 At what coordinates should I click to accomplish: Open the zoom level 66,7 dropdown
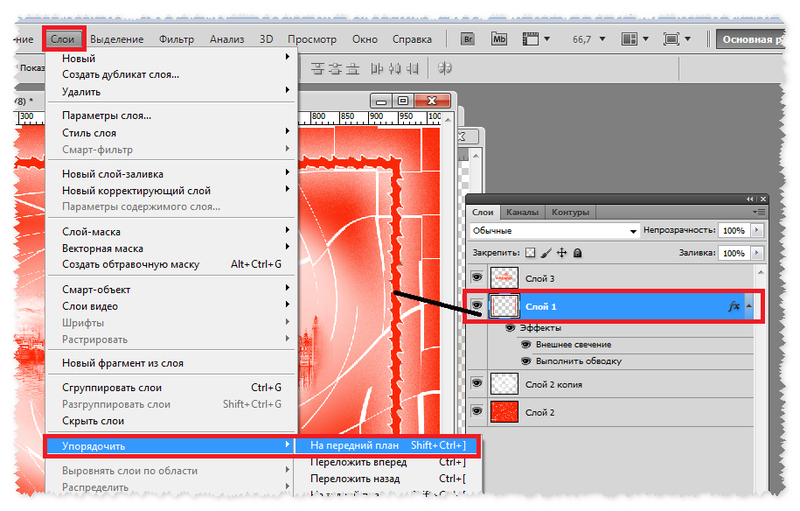pos(602,39)
